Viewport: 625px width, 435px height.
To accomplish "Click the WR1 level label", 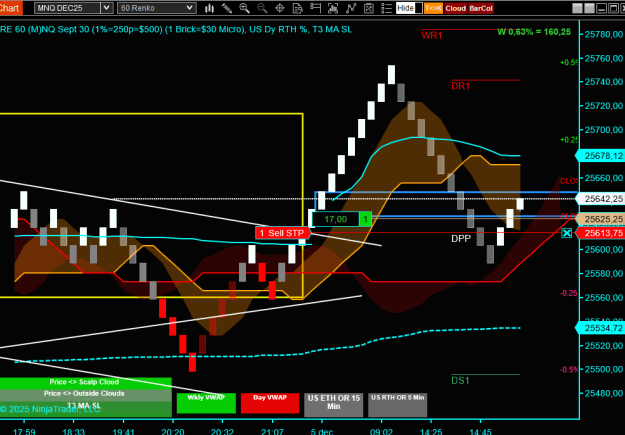I will [x=432, y=35].
